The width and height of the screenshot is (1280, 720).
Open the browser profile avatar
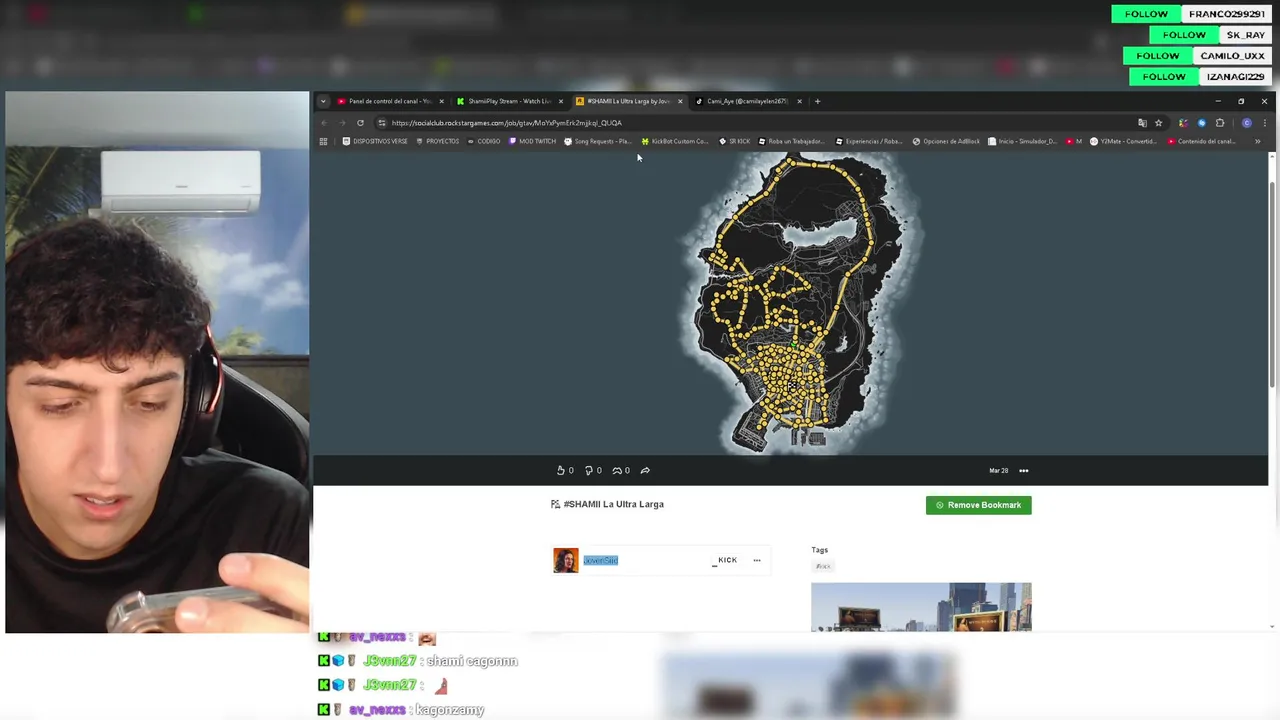1246,123
